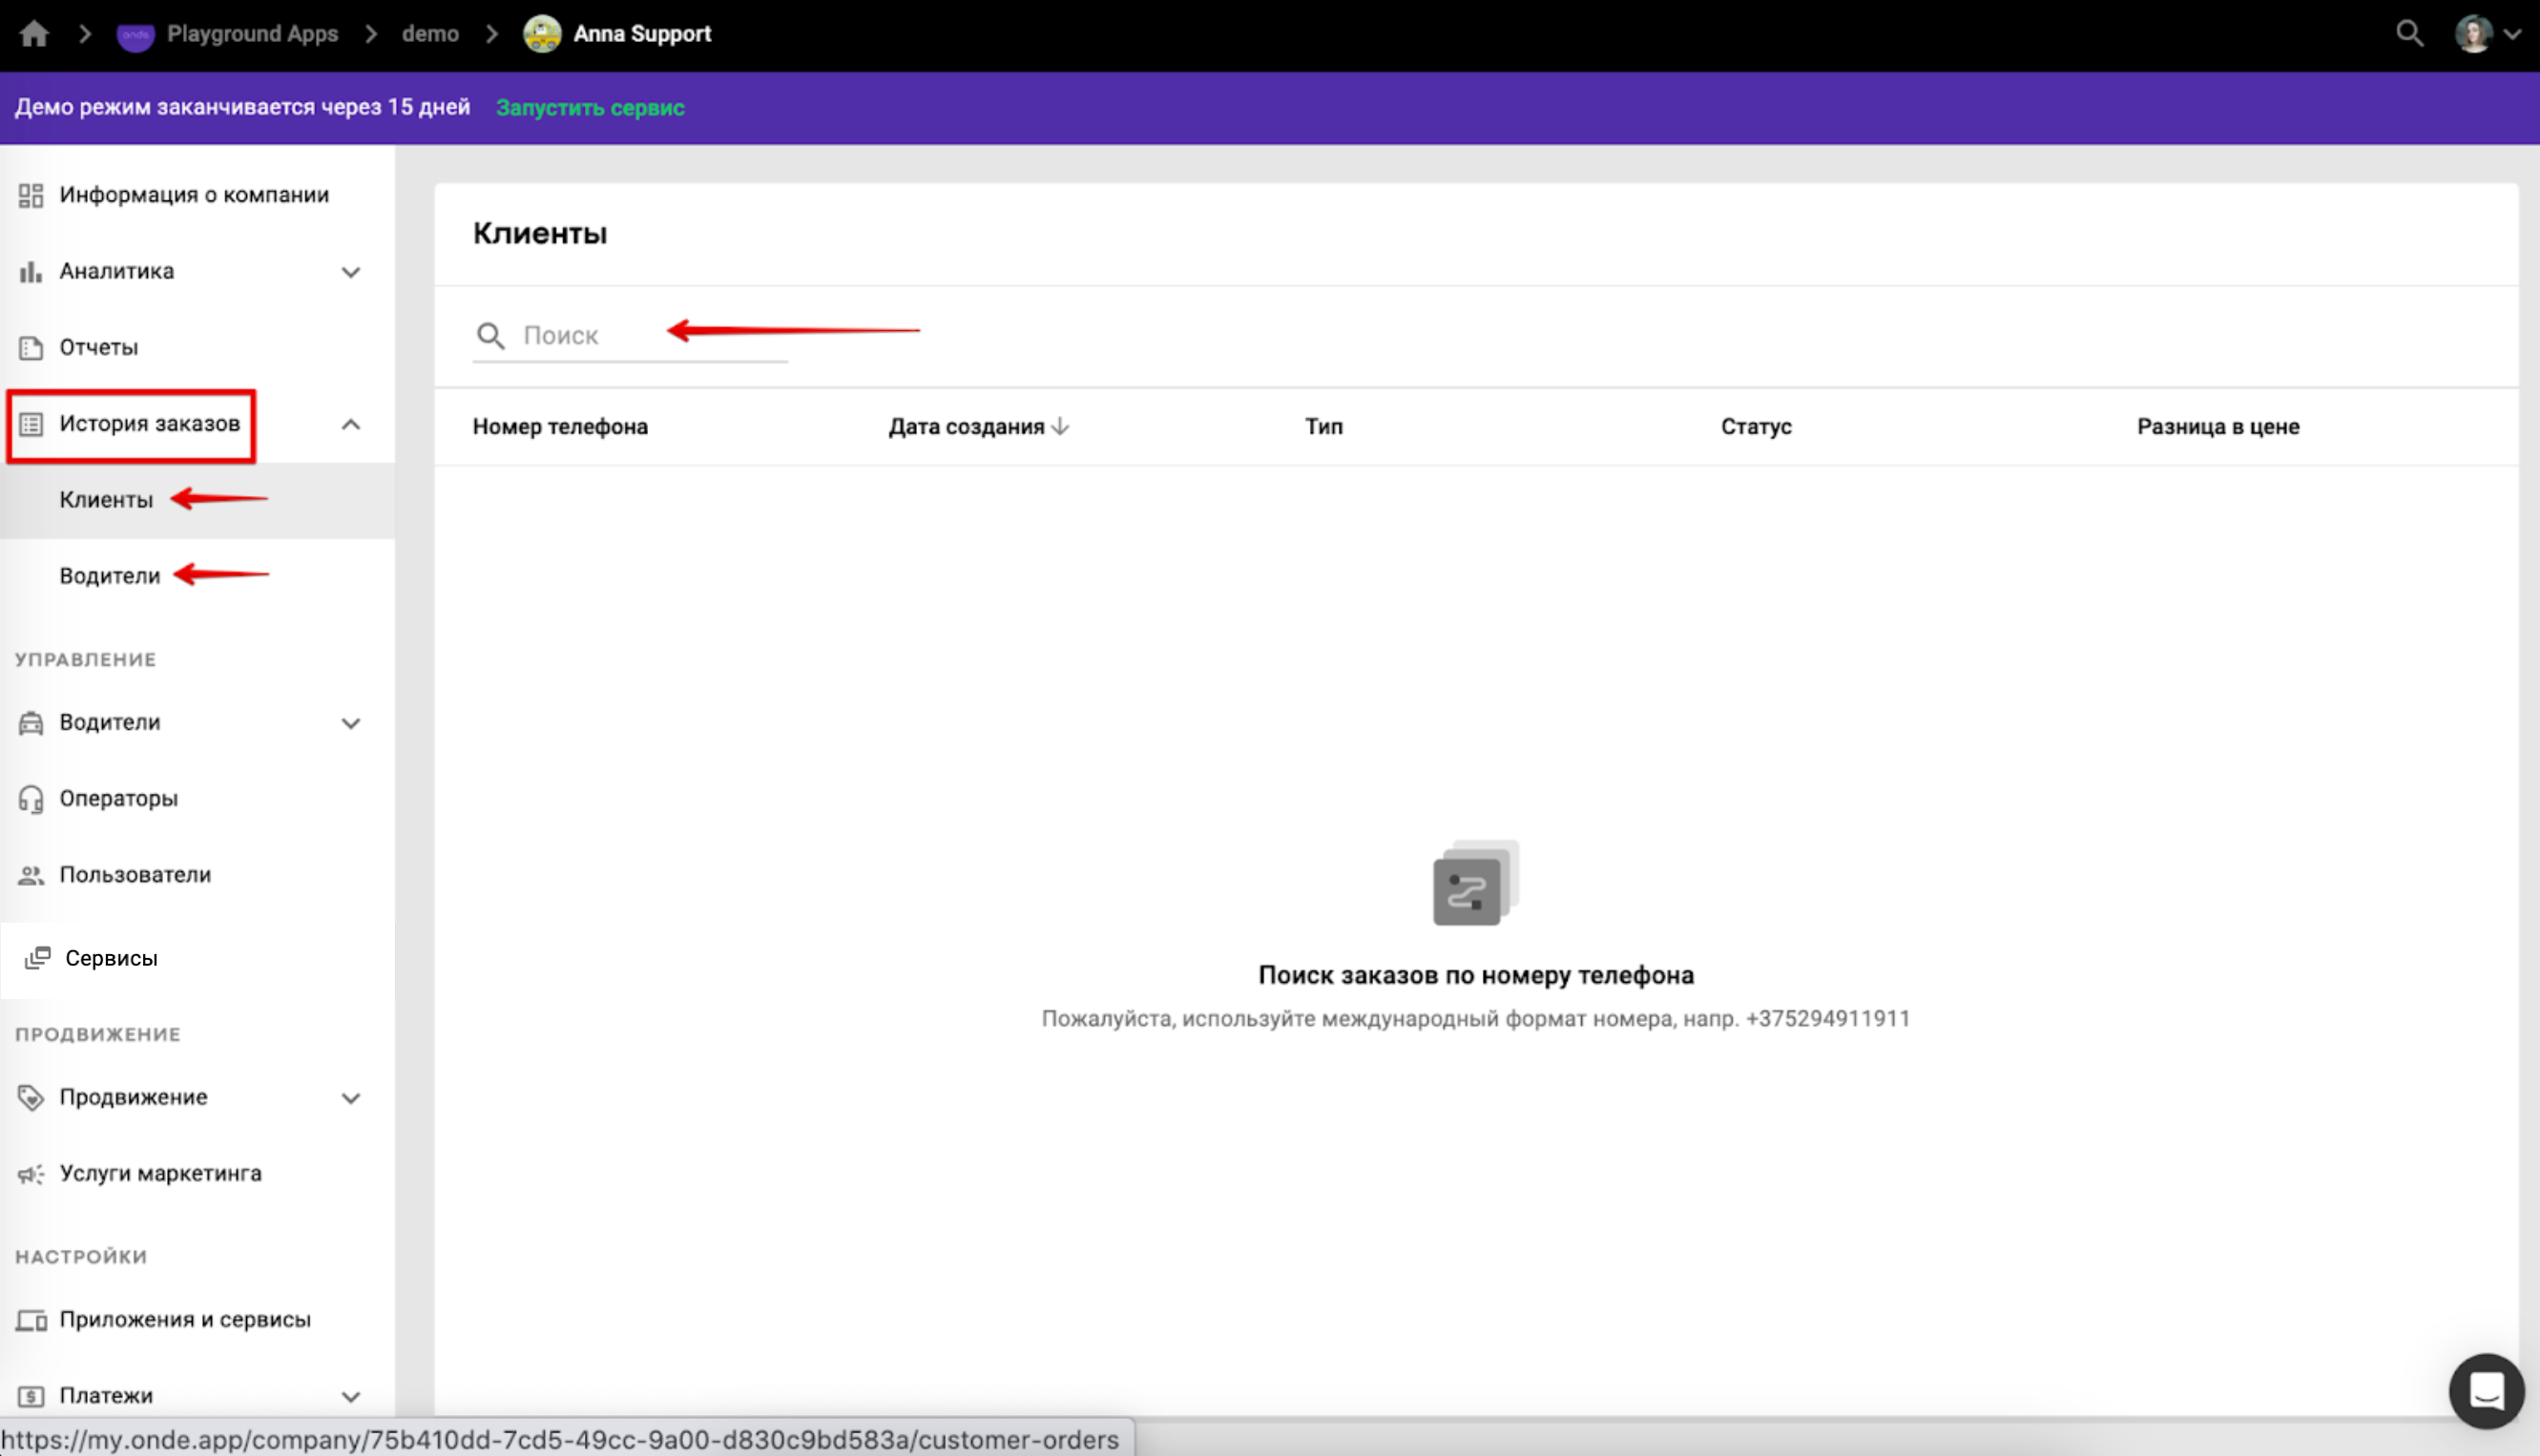Sort by Дата создания arrow icon
The width and height of the screenshot is (2540, 1456).
1061,427
